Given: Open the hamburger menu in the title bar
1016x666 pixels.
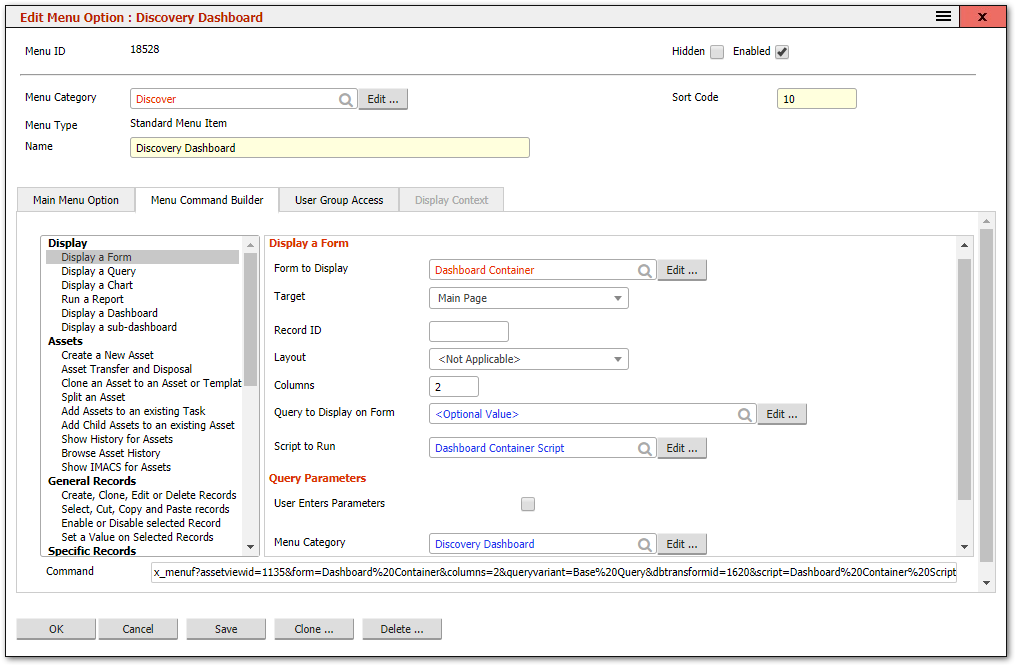Looking at the screenshot, I should [x=941, y=16].
